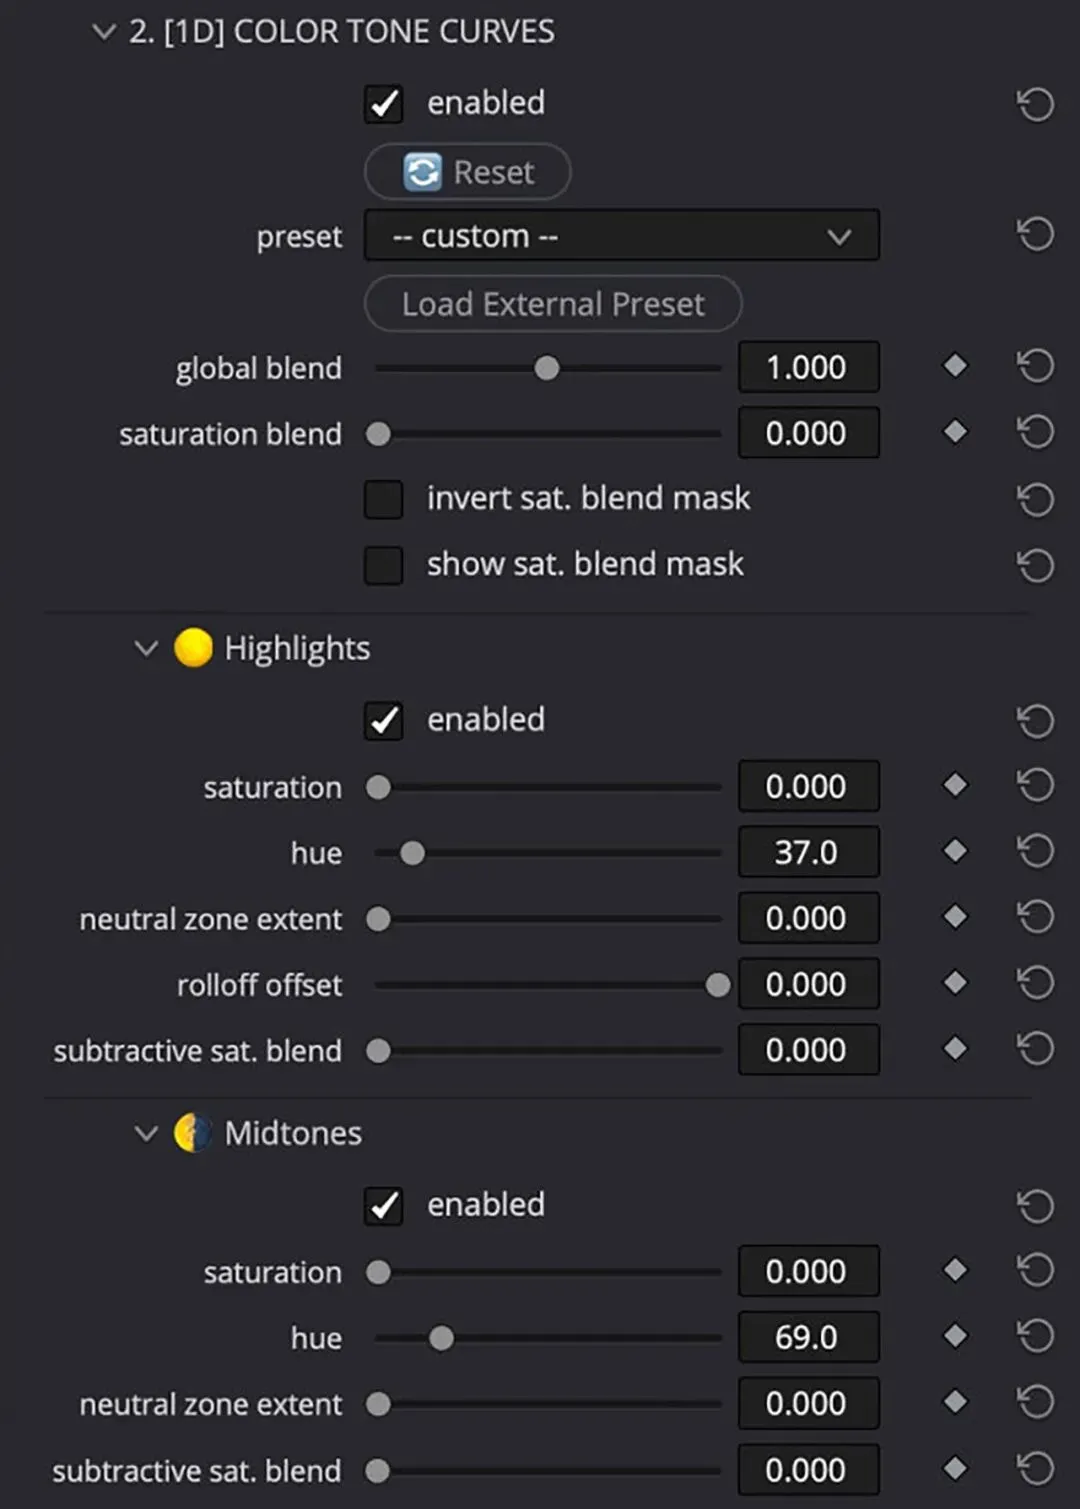The image size is (1080, 1509).
Task: Toggle show sat. blend mask checkbox
Action: point(384,565)
